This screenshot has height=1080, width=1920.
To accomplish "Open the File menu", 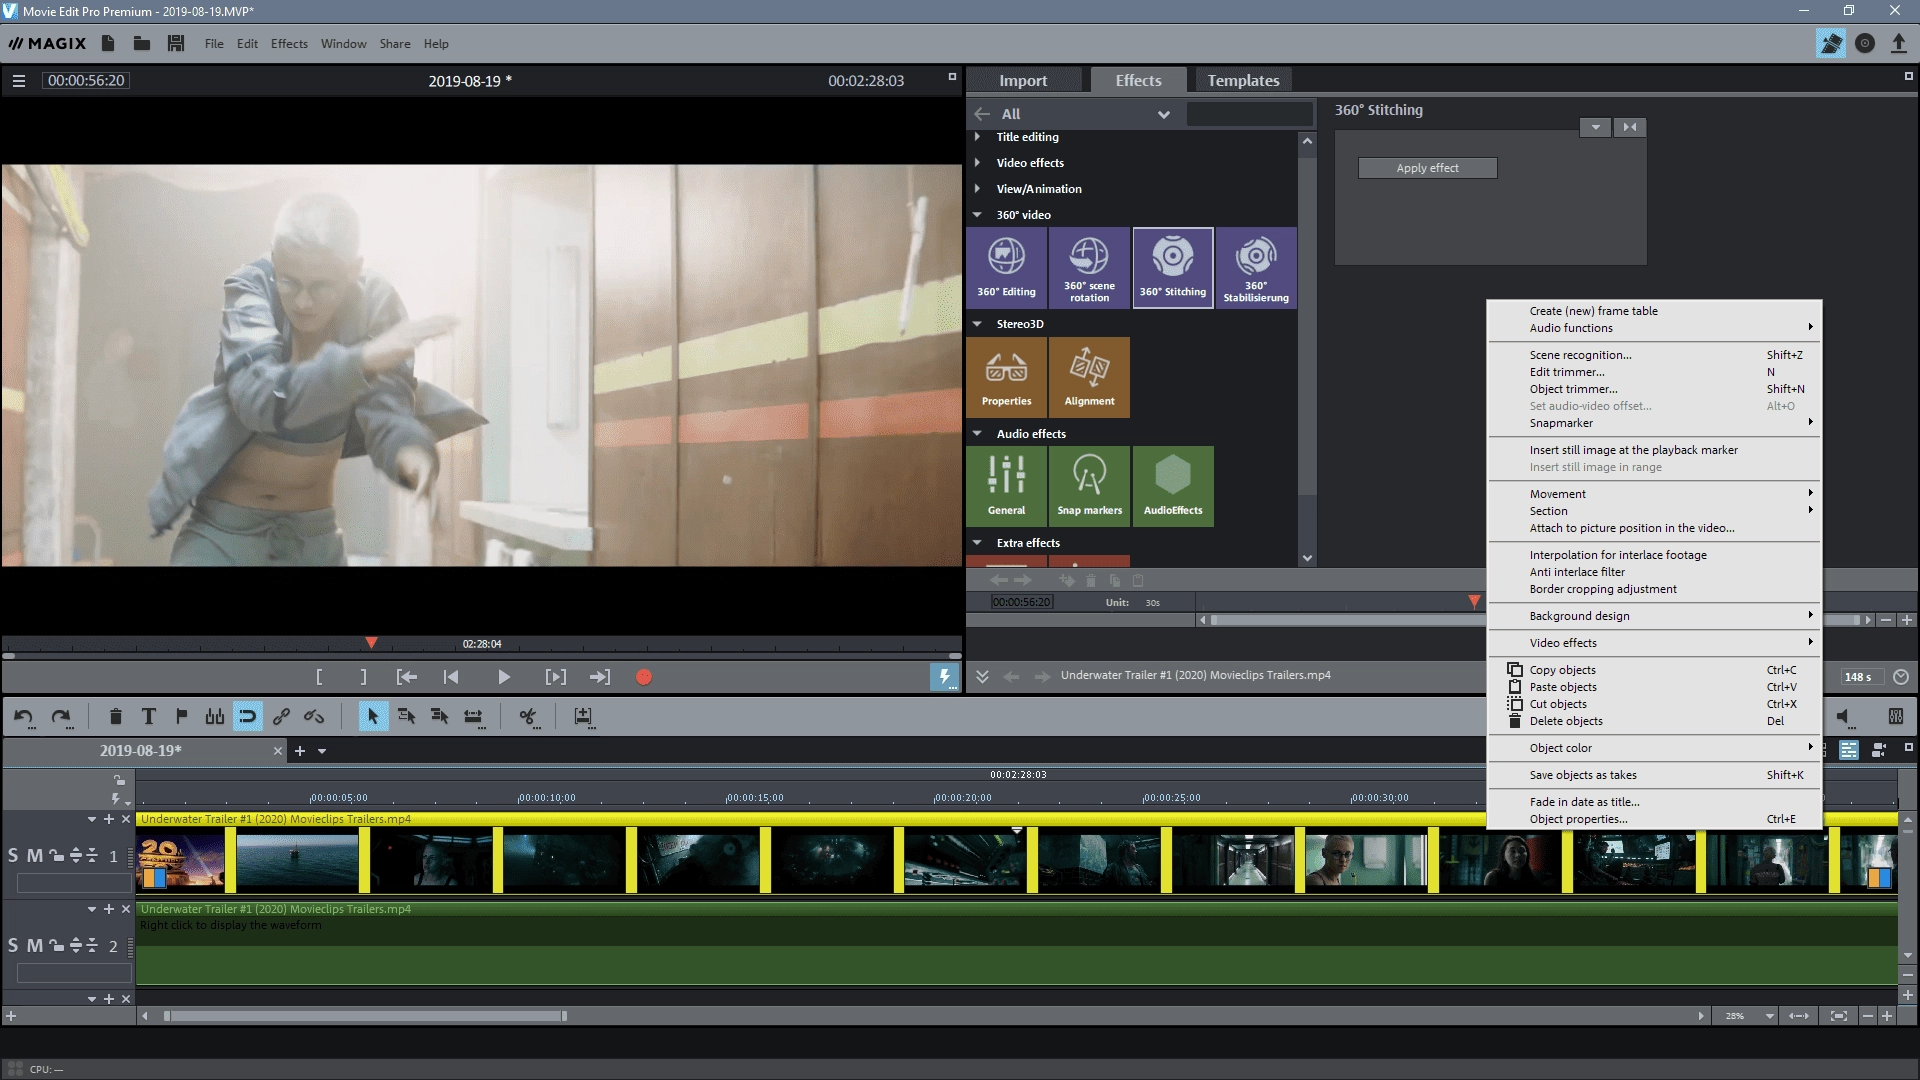I will pyautogui.click(x=214, y=44).
